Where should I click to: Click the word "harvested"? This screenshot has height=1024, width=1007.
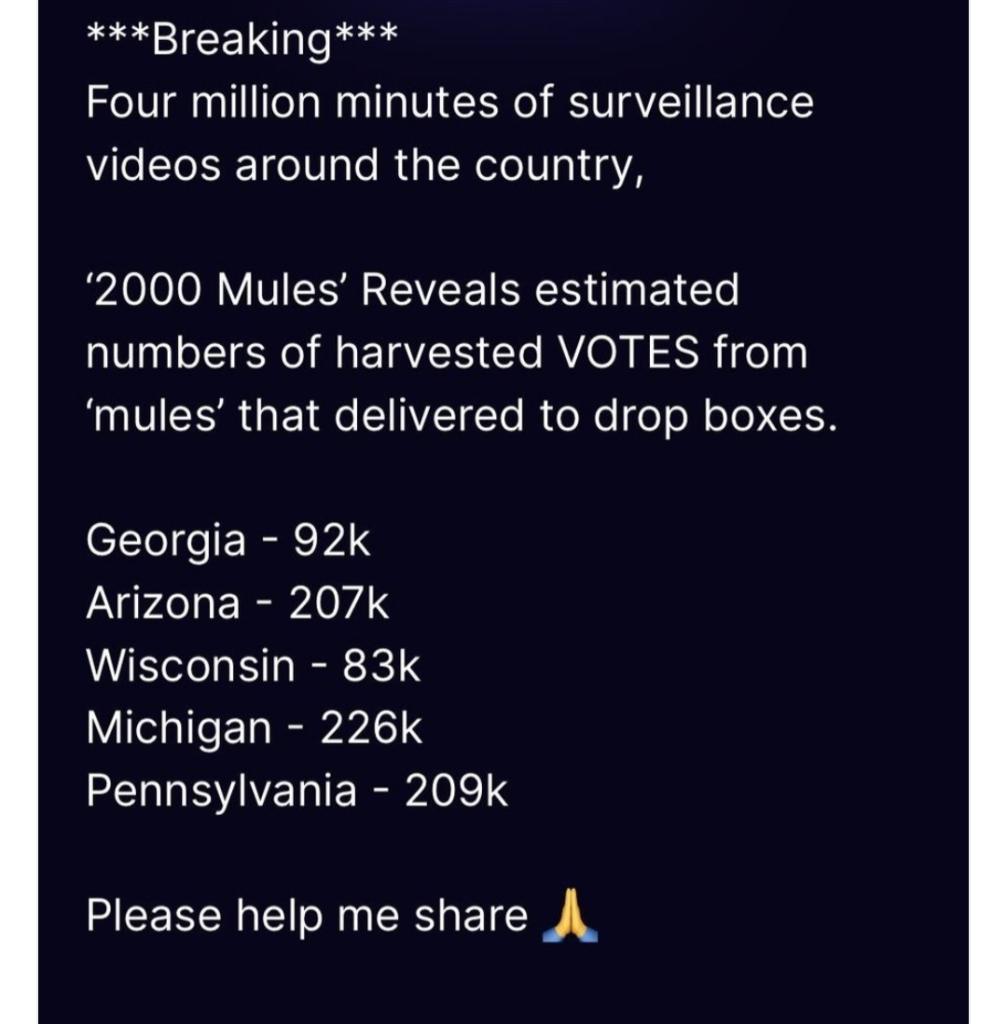[x=439, y=353]
